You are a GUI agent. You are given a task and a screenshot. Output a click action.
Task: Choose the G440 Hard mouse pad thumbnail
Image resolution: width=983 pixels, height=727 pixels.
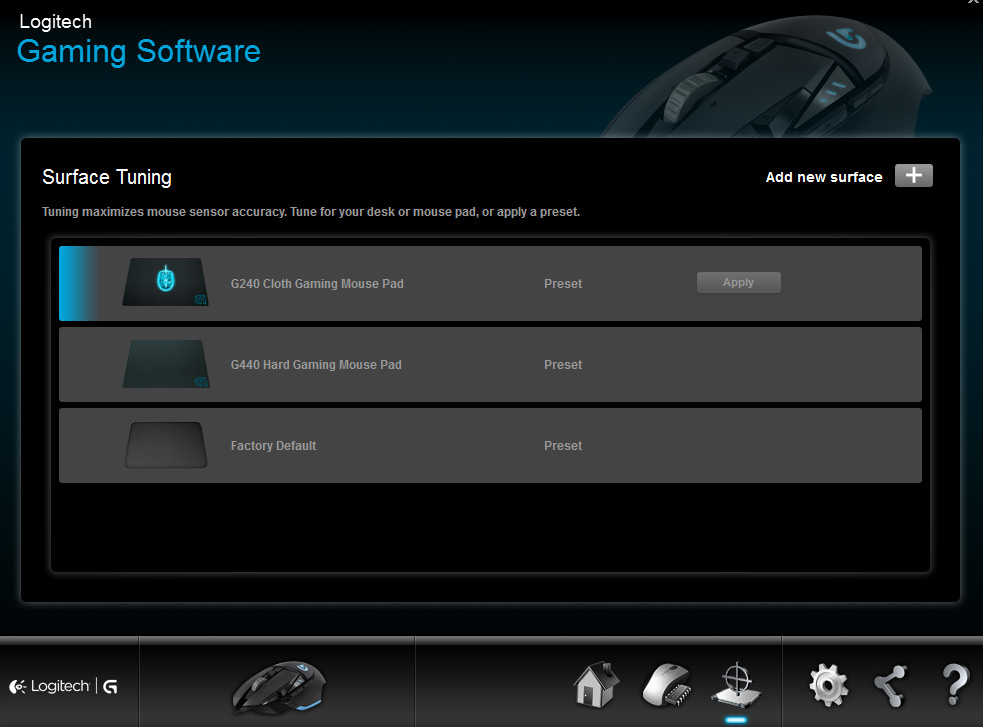point(167,364)
